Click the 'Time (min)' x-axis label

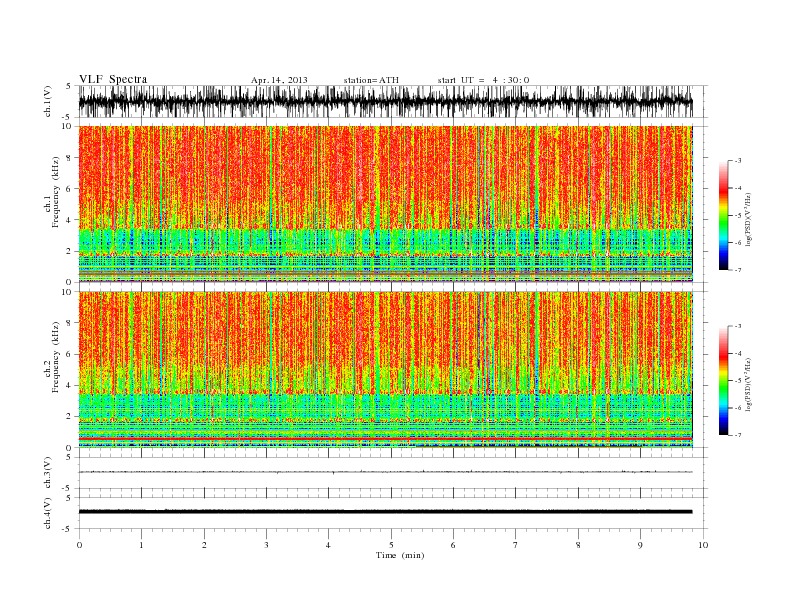click(400, 555)
